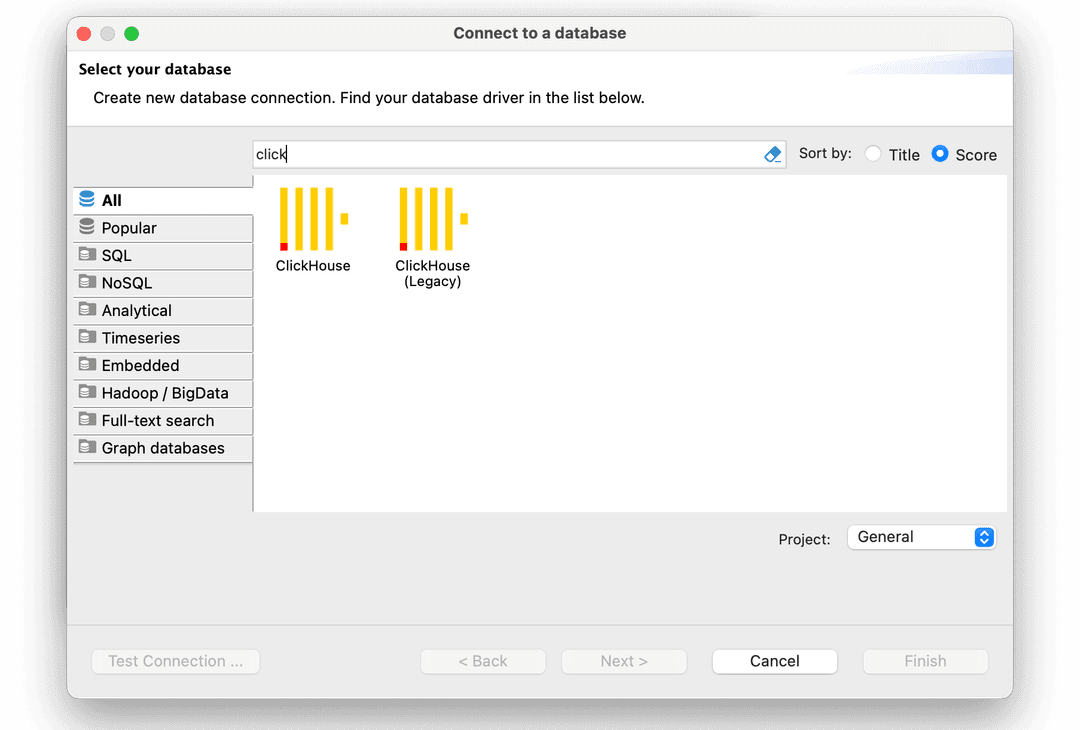This screenshot has width=1080, height=730.
Task: Open the Hadoop / BigData category
Action: [163, 393]
